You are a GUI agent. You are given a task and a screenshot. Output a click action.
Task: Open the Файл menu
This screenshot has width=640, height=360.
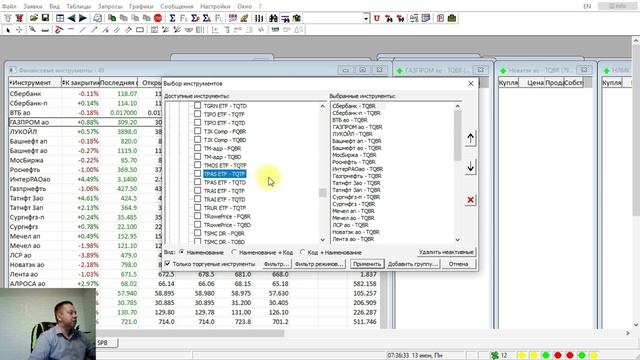[9, 6]
